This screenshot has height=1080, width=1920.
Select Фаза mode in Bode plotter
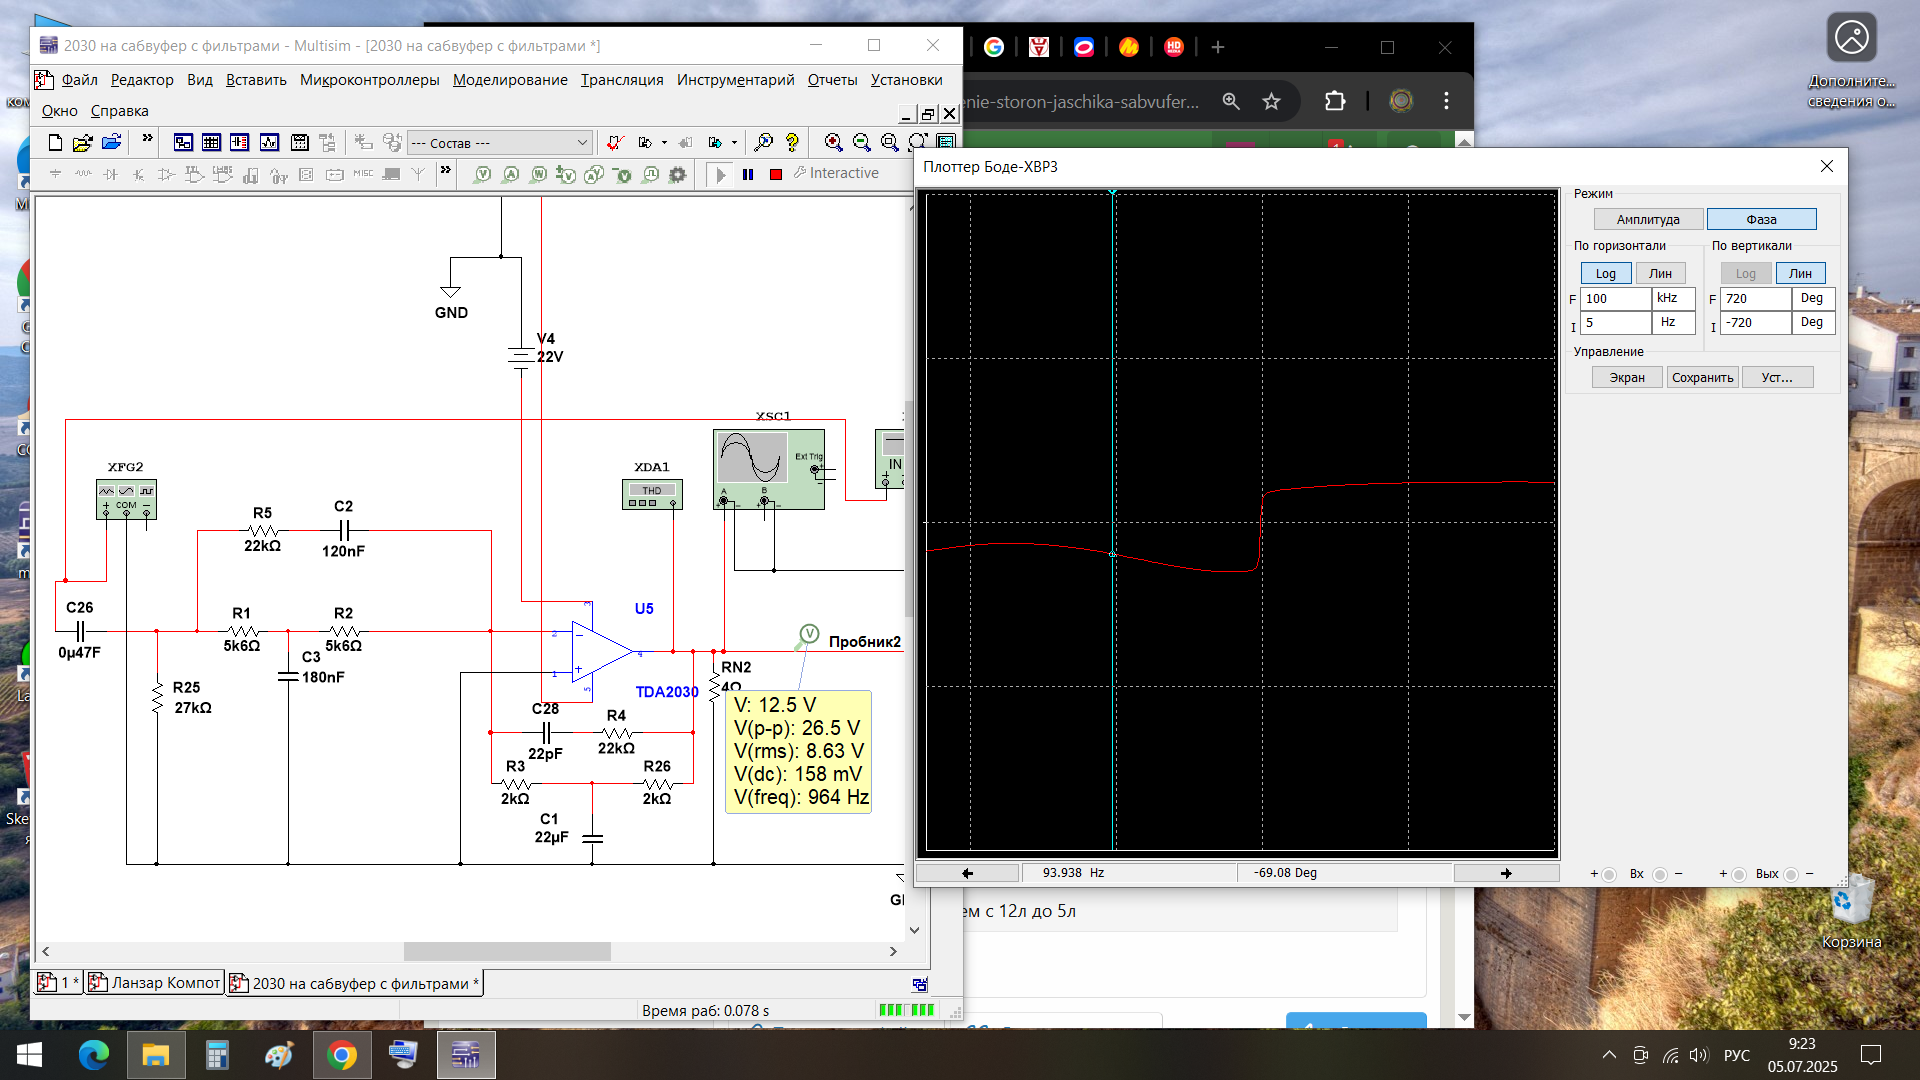(x=1761, y=220)
